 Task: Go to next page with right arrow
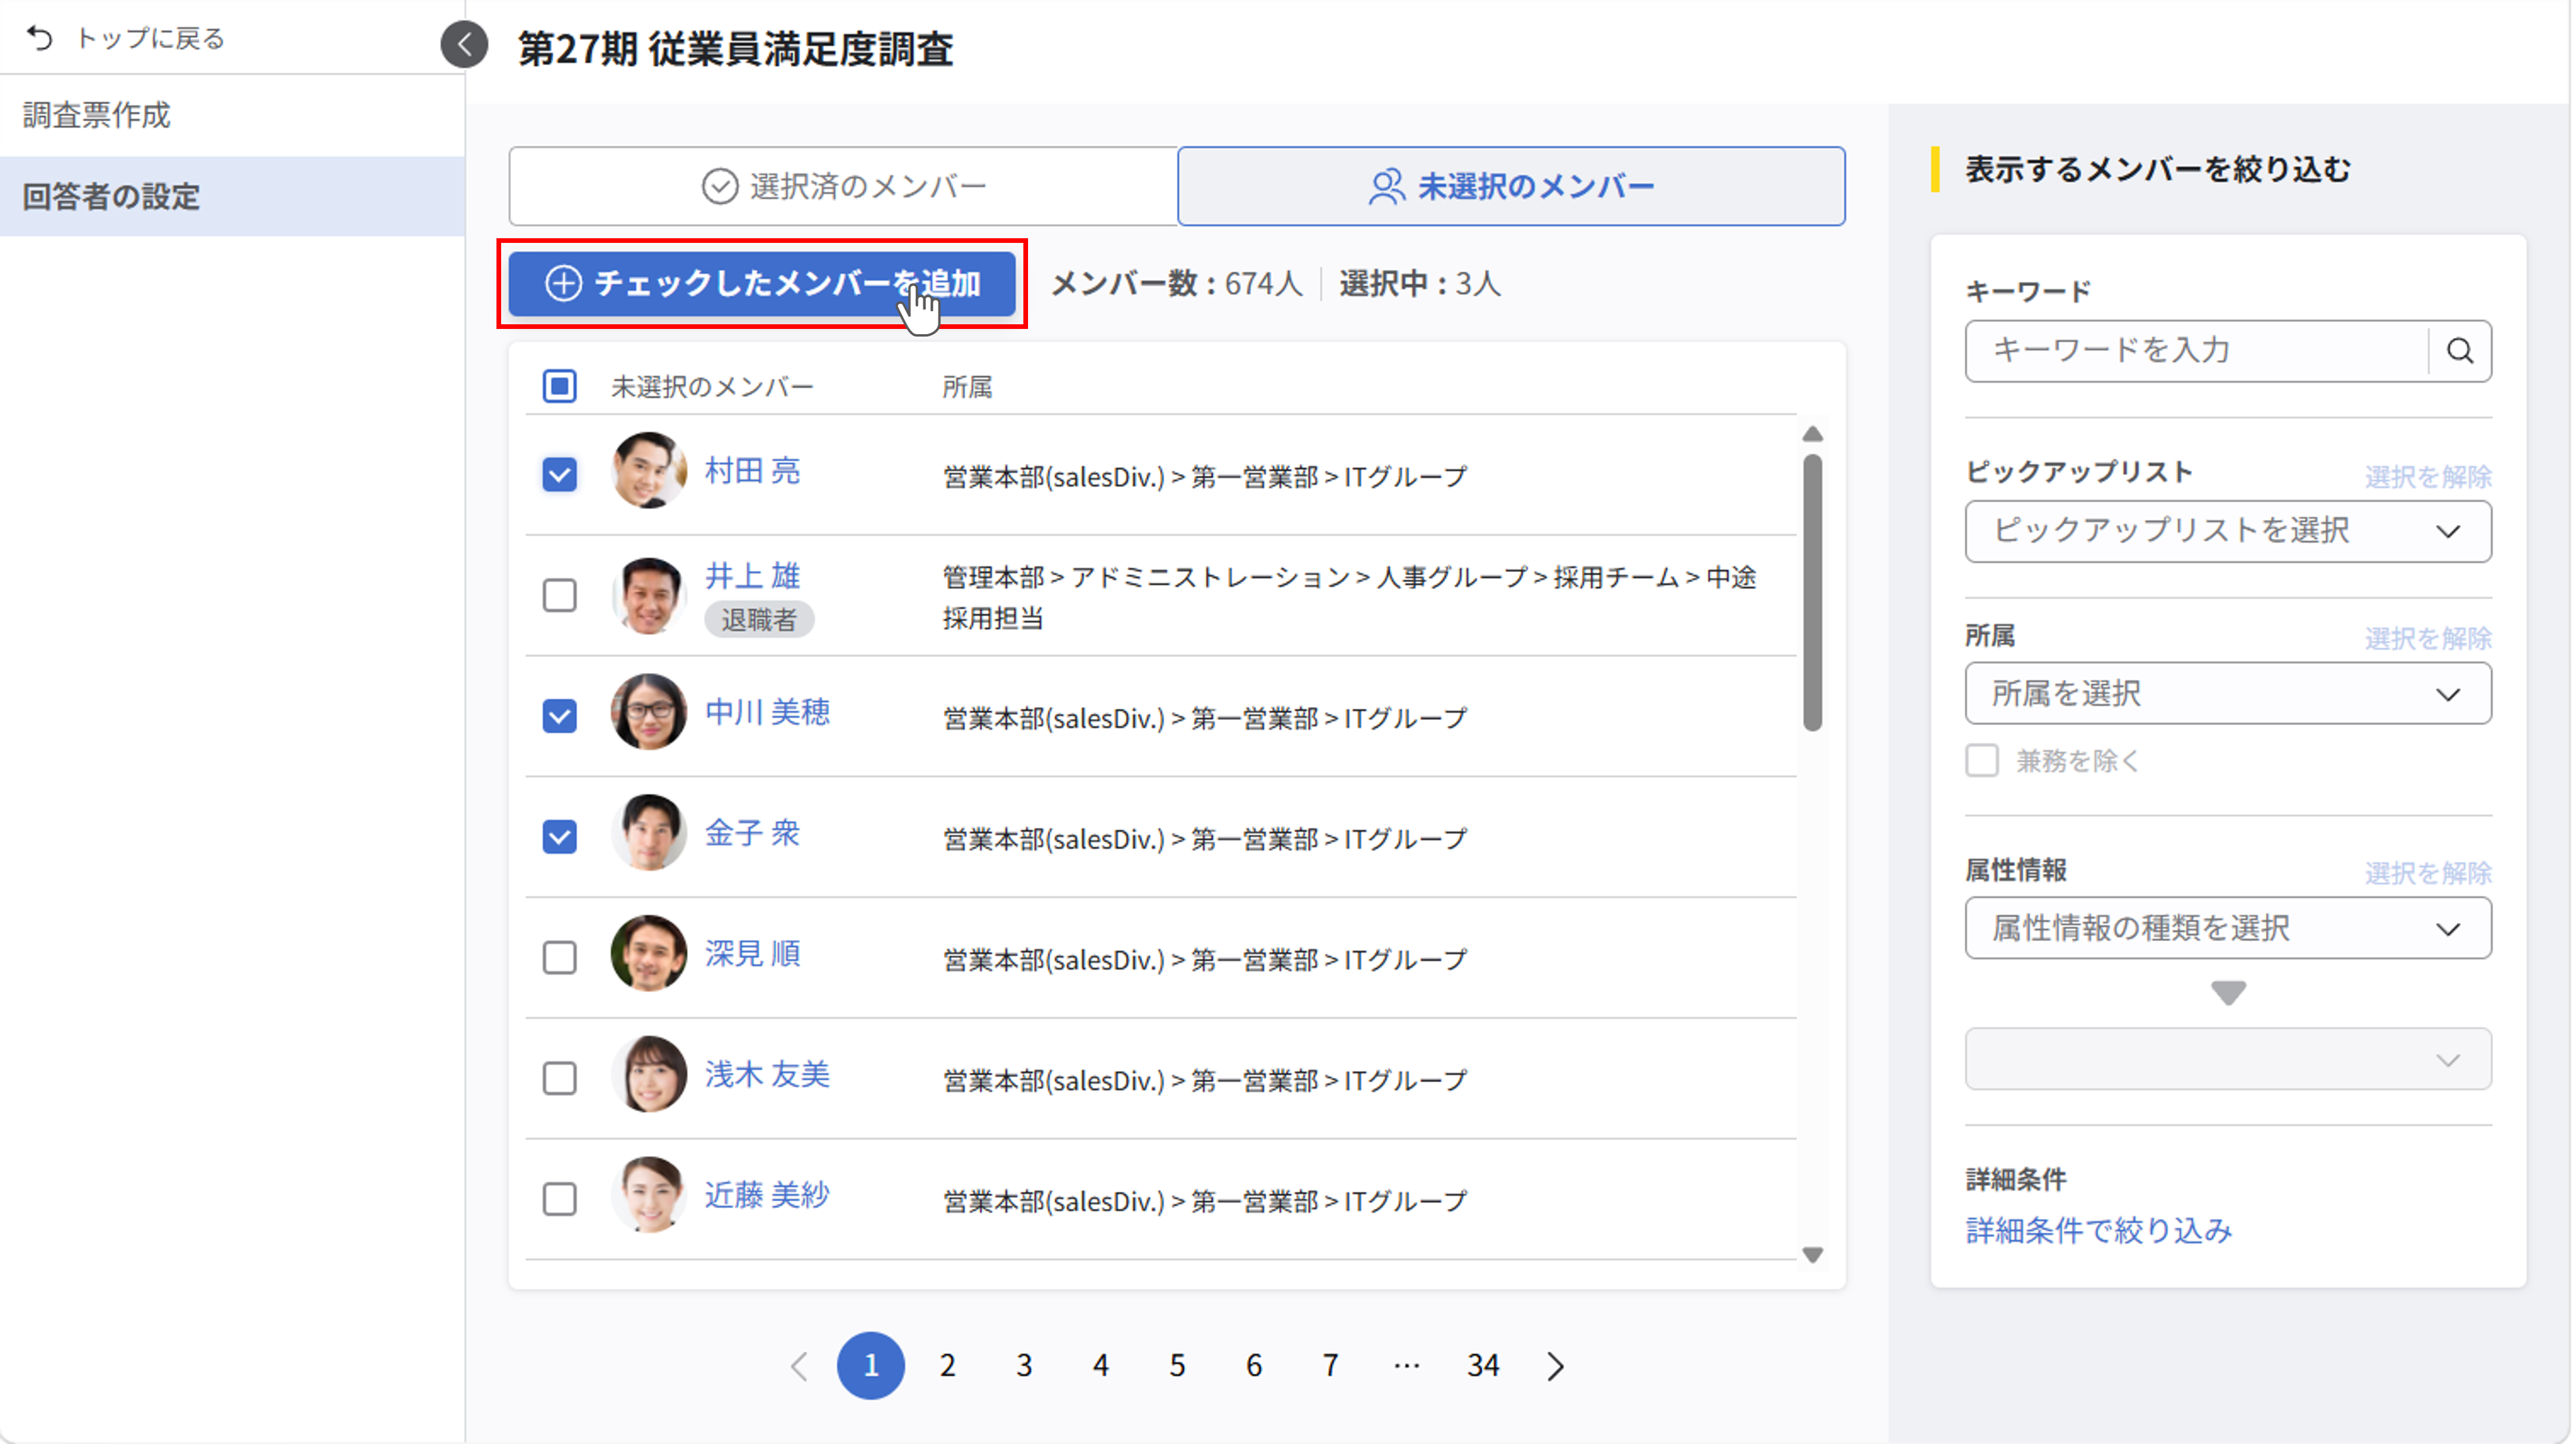coord(1556,1366)
